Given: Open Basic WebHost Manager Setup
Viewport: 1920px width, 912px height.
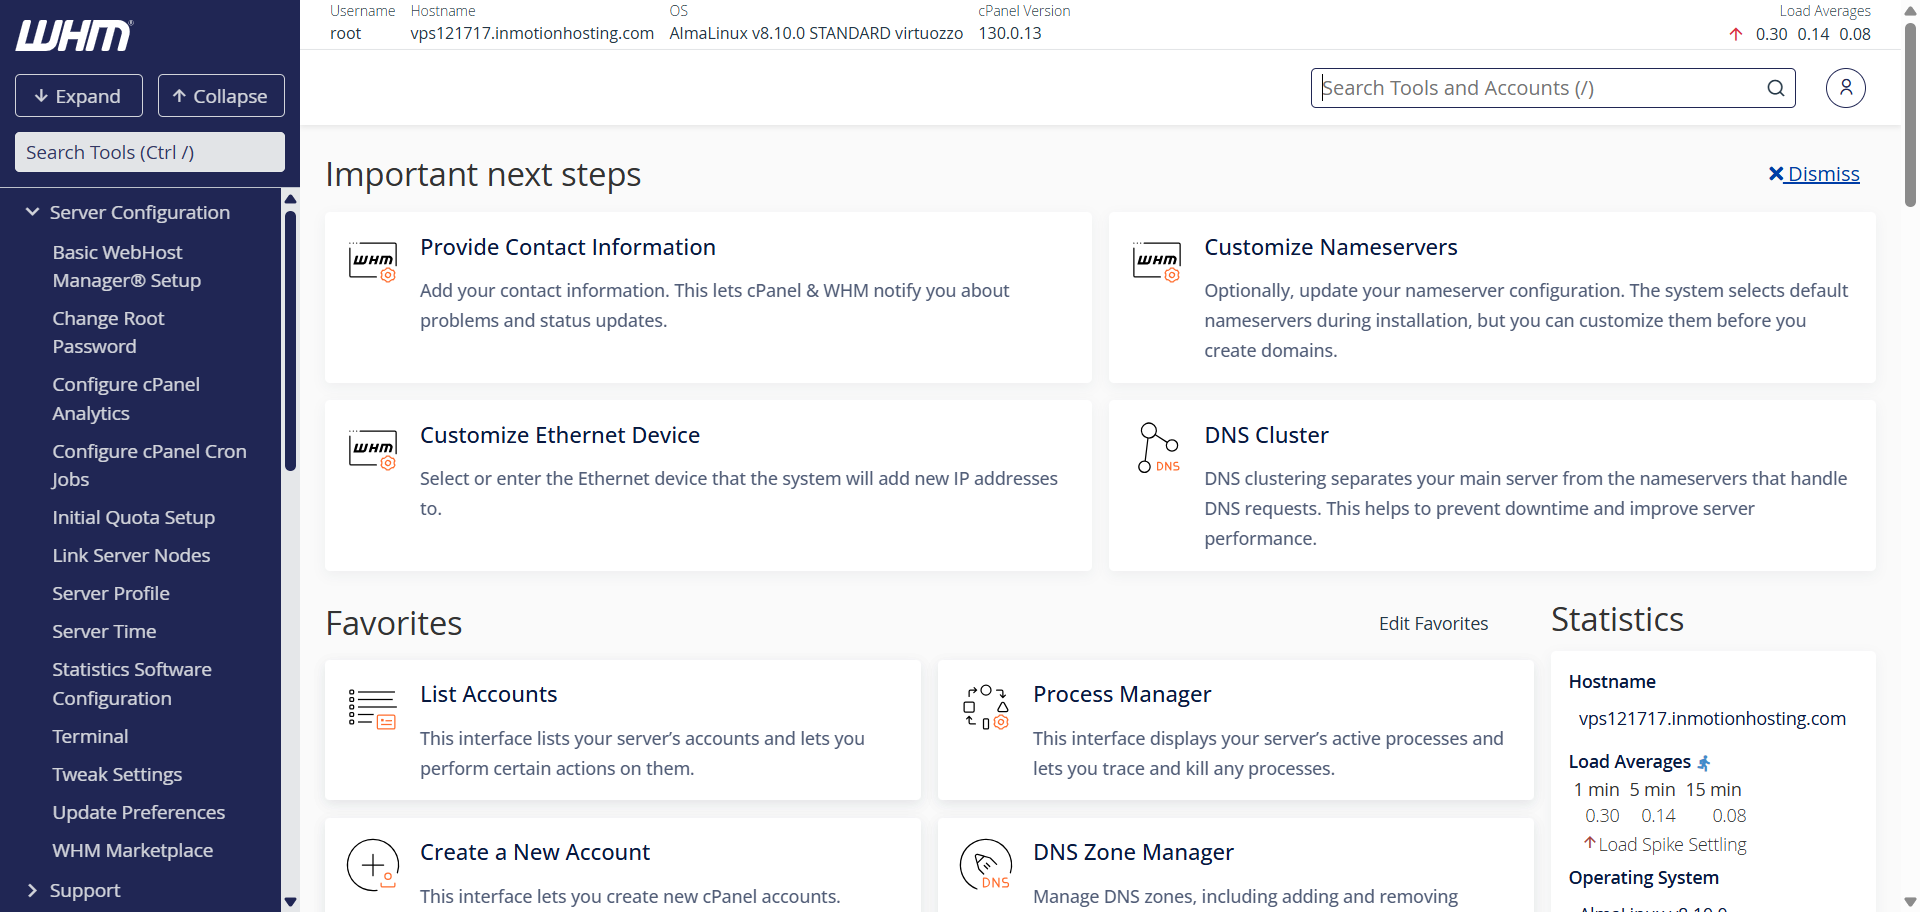Looking at the screenshot, I should coord(127,266).
